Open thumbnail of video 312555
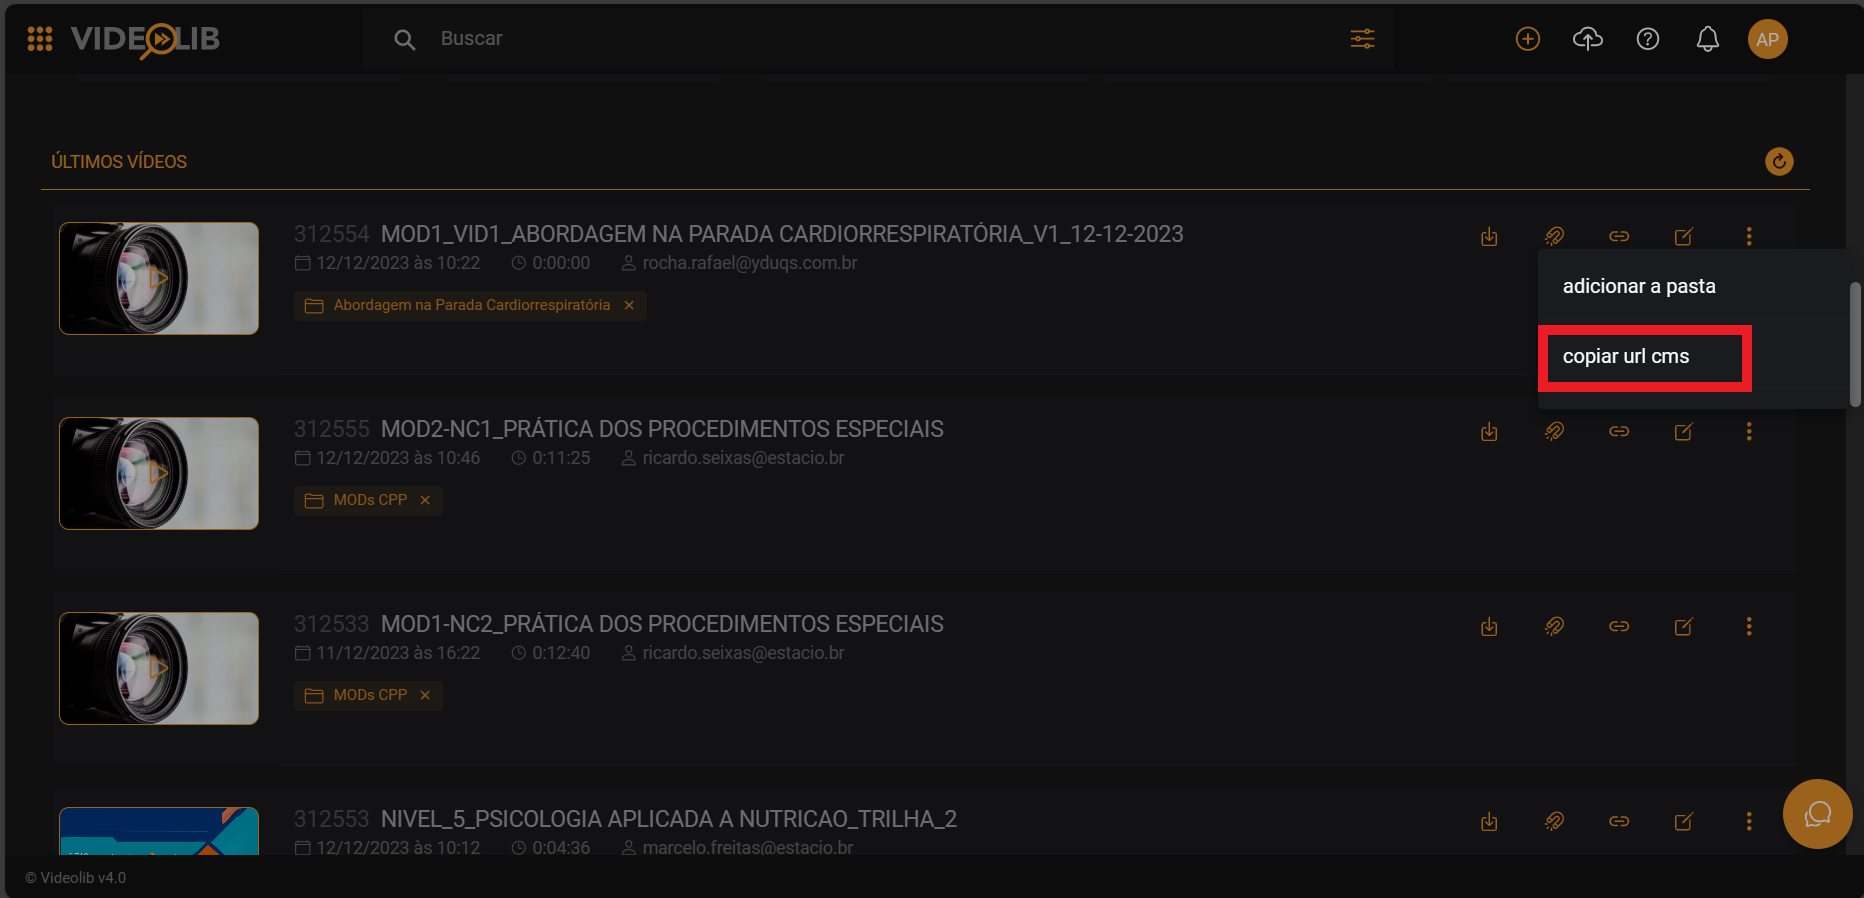 click(x=159, y=473)
